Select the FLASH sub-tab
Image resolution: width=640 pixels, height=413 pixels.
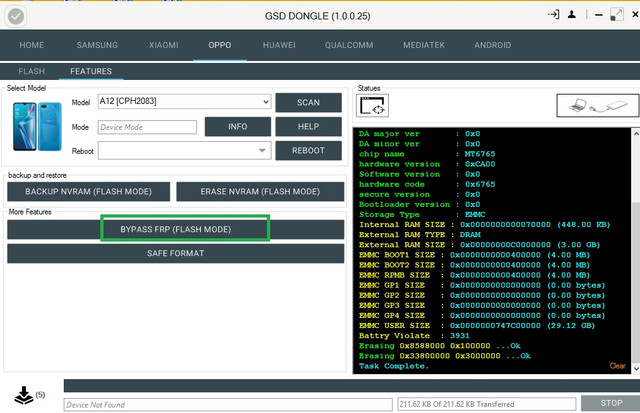(31, 71)
